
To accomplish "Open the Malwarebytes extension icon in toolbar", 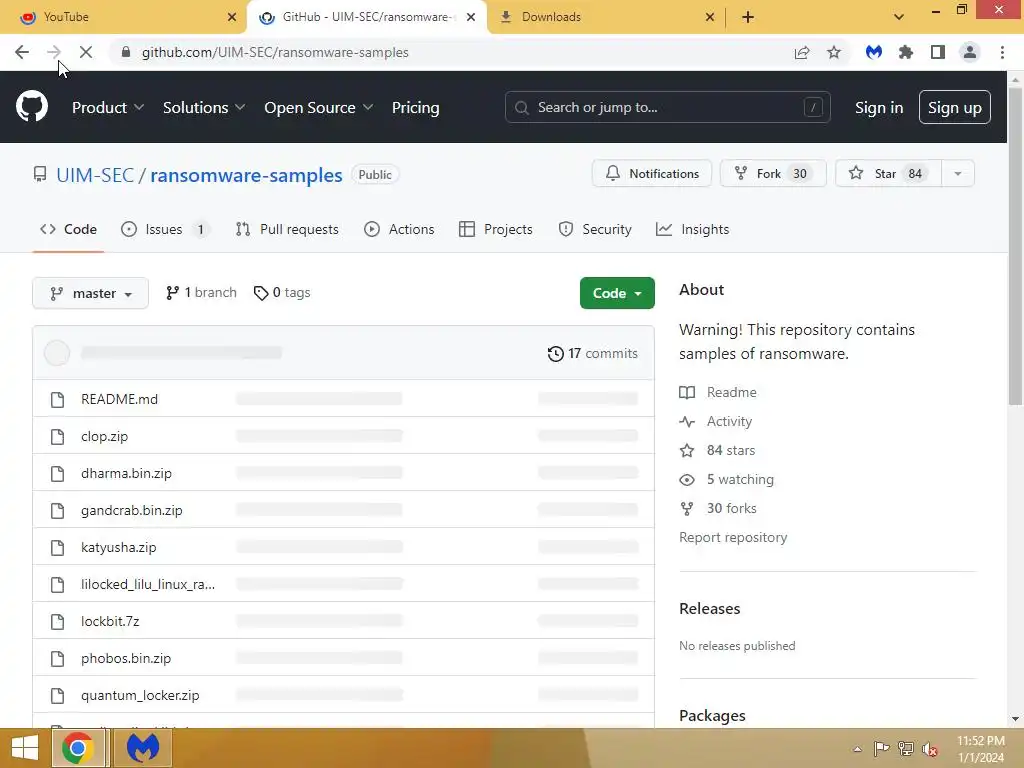I will click(x=874, y=52).
